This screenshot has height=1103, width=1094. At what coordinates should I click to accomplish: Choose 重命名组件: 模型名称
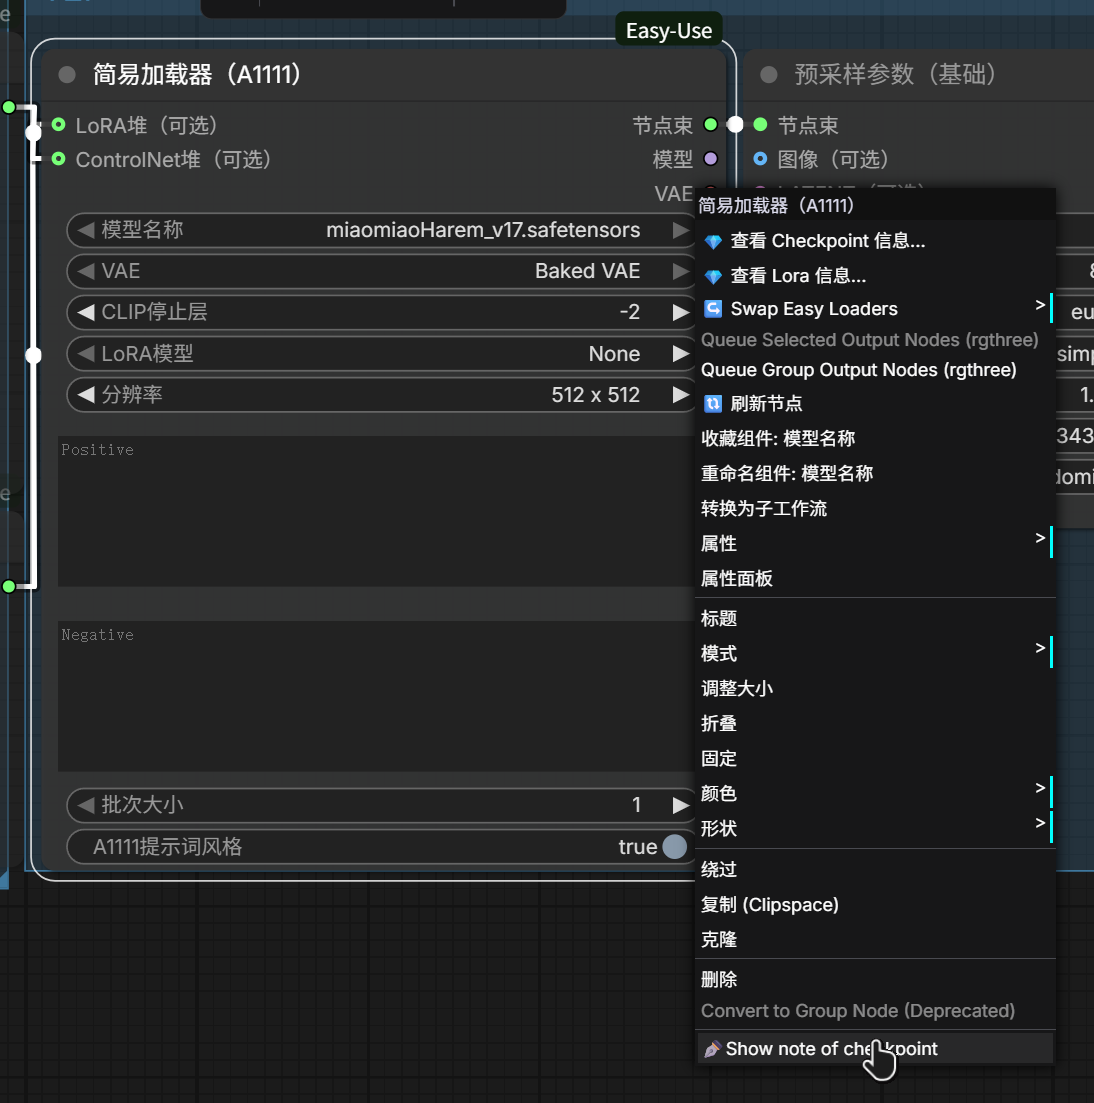pos(874,473)
